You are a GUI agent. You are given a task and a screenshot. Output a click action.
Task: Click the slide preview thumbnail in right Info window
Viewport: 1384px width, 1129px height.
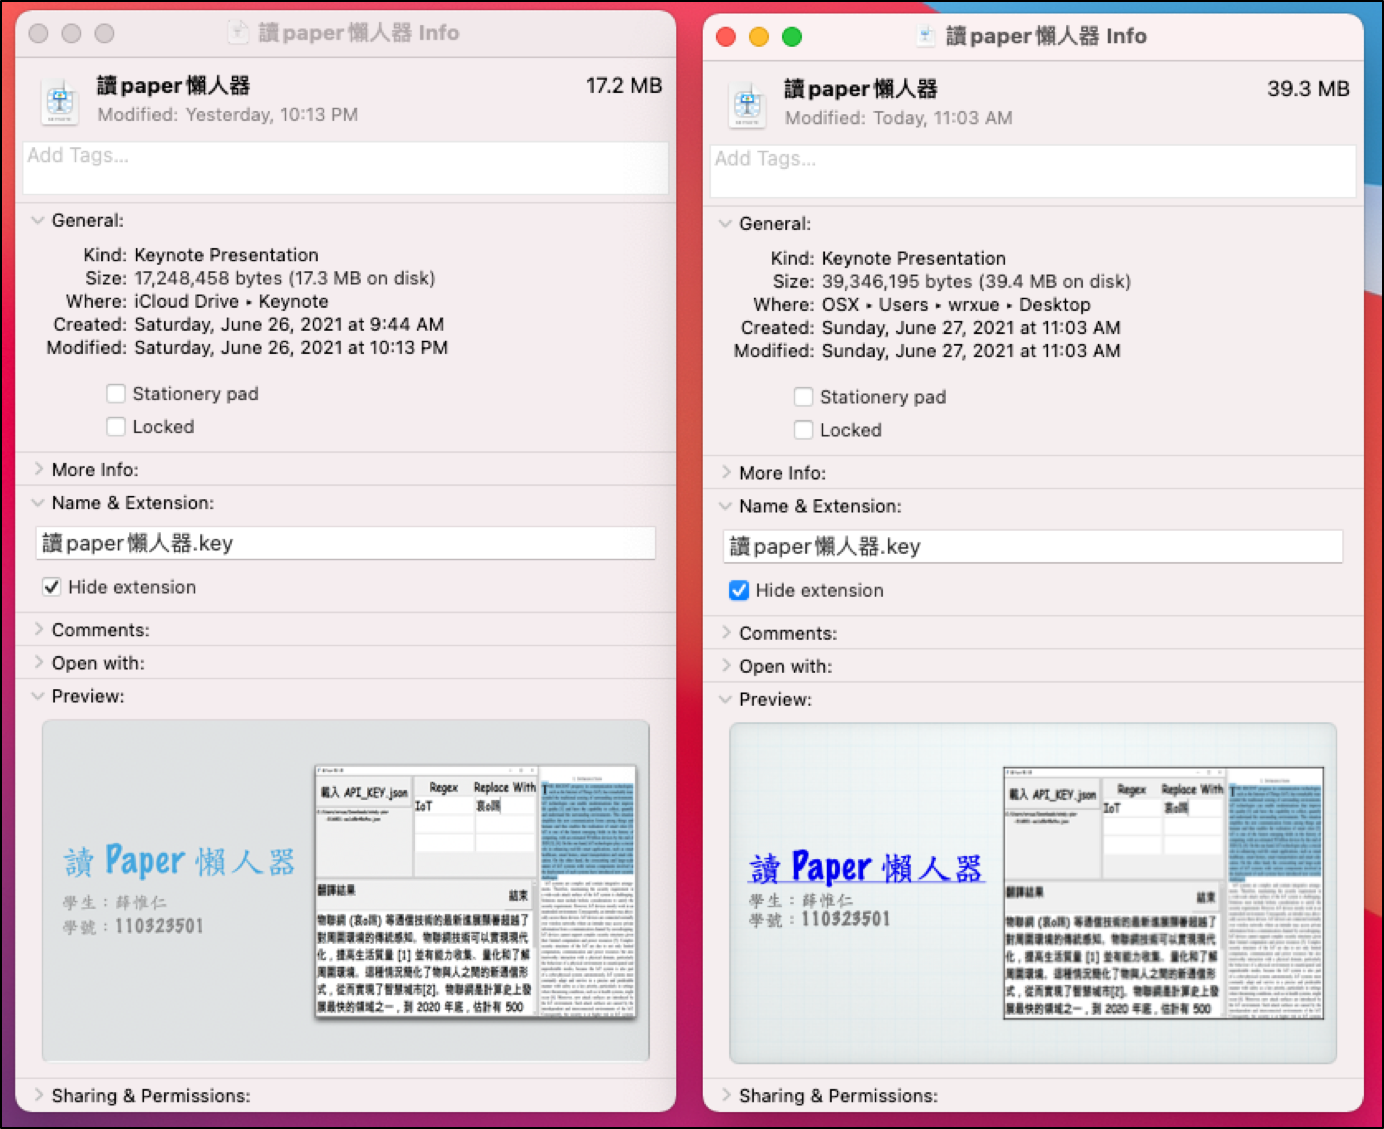pos(1033,893)
